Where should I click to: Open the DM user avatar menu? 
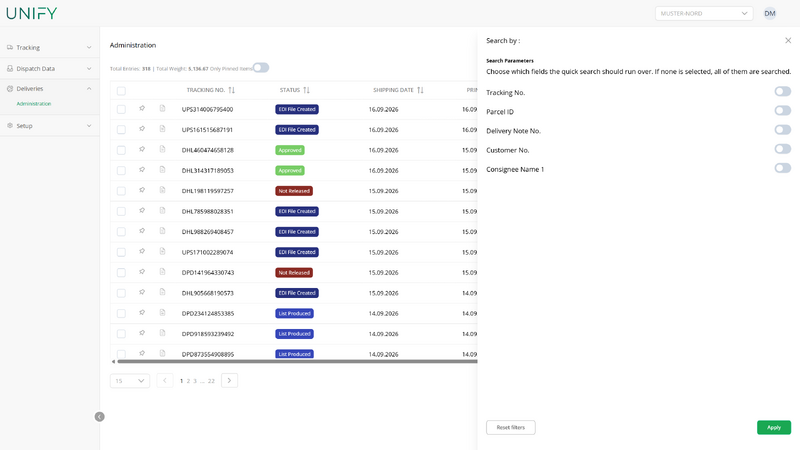[769, 13]
